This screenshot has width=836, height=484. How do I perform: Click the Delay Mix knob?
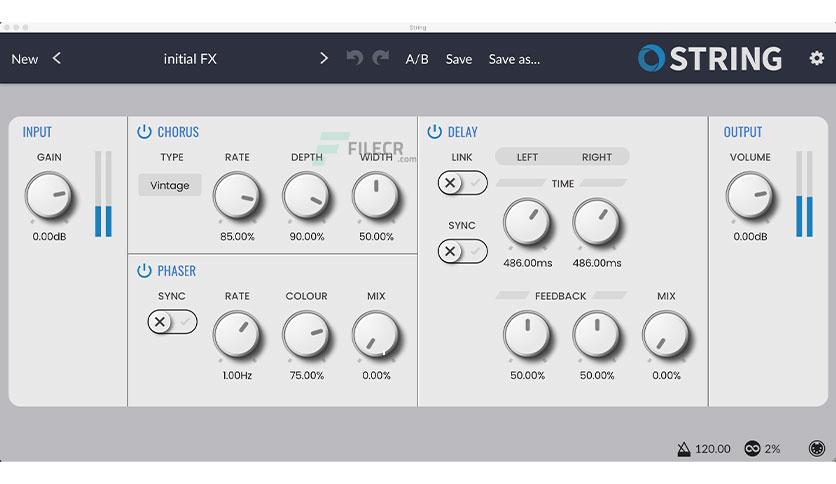coord(666,335)
